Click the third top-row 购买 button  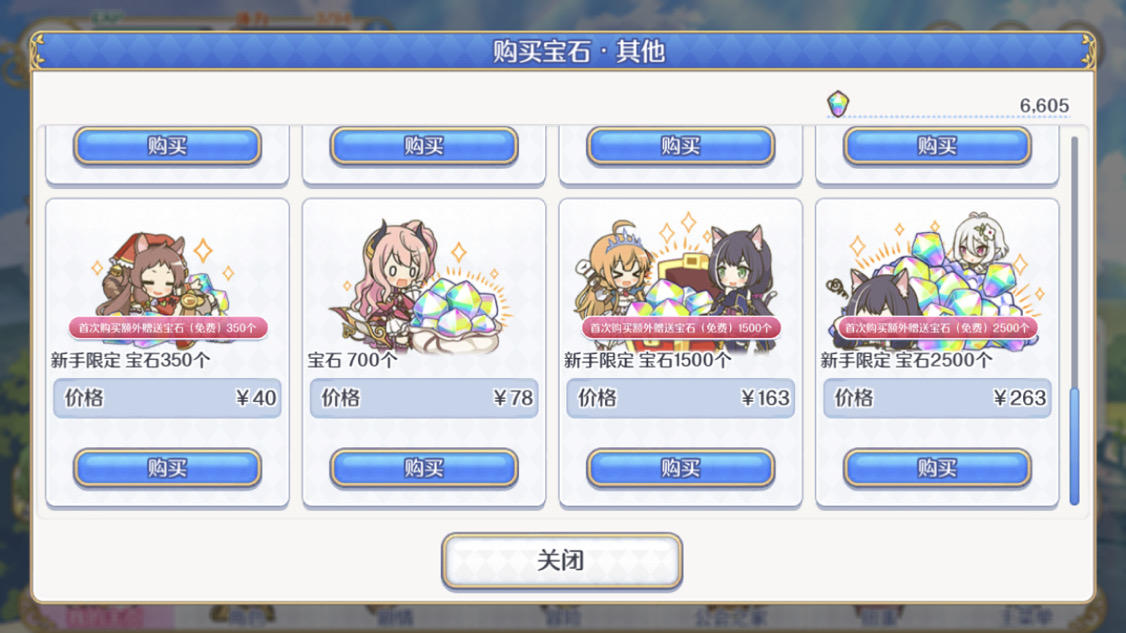(680, 146)
